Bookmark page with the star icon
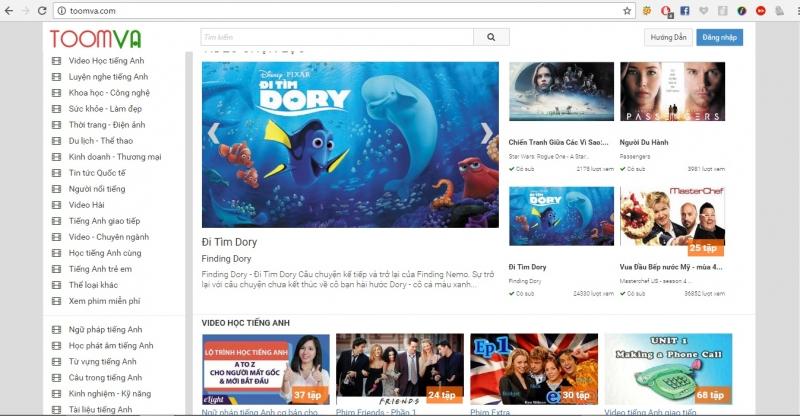The image size is (800, 416). click(627, 11)
